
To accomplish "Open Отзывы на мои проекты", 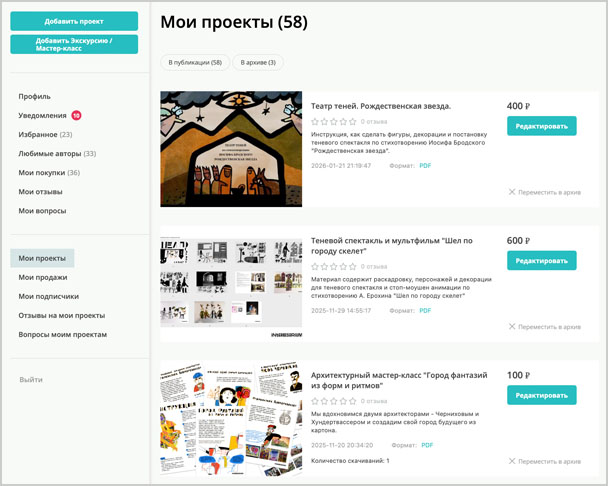I will point(62,315).
